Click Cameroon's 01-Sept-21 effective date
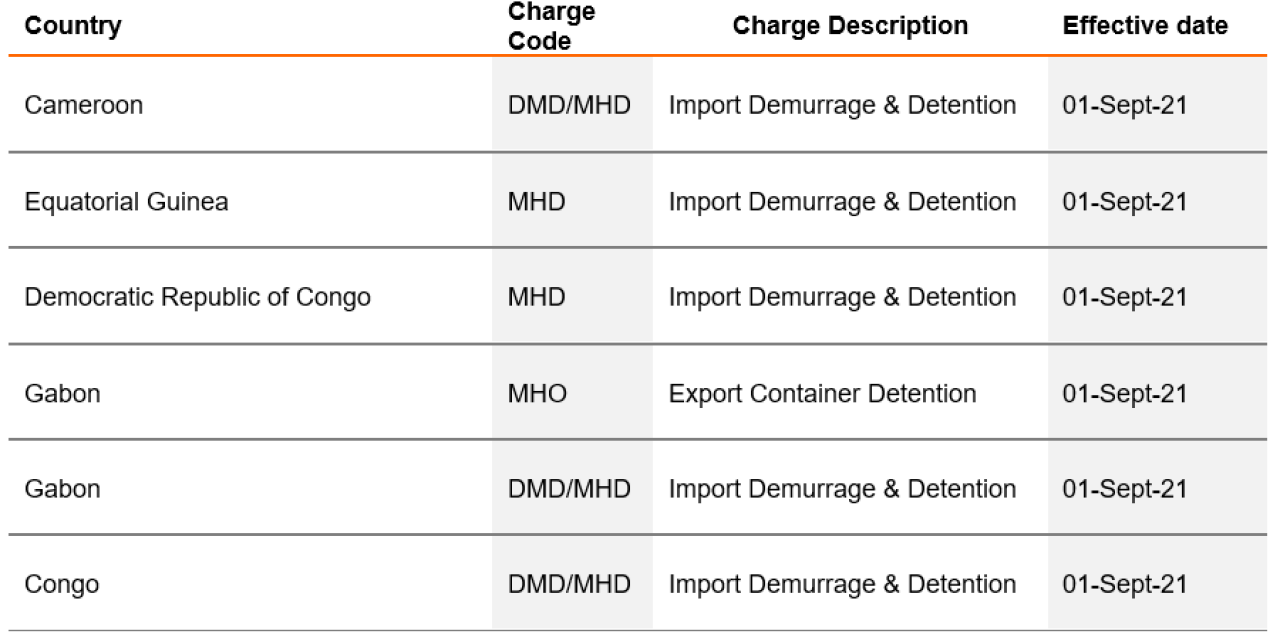The image size is (1280, 644). pyautogui.click(x=1125, y=105)
